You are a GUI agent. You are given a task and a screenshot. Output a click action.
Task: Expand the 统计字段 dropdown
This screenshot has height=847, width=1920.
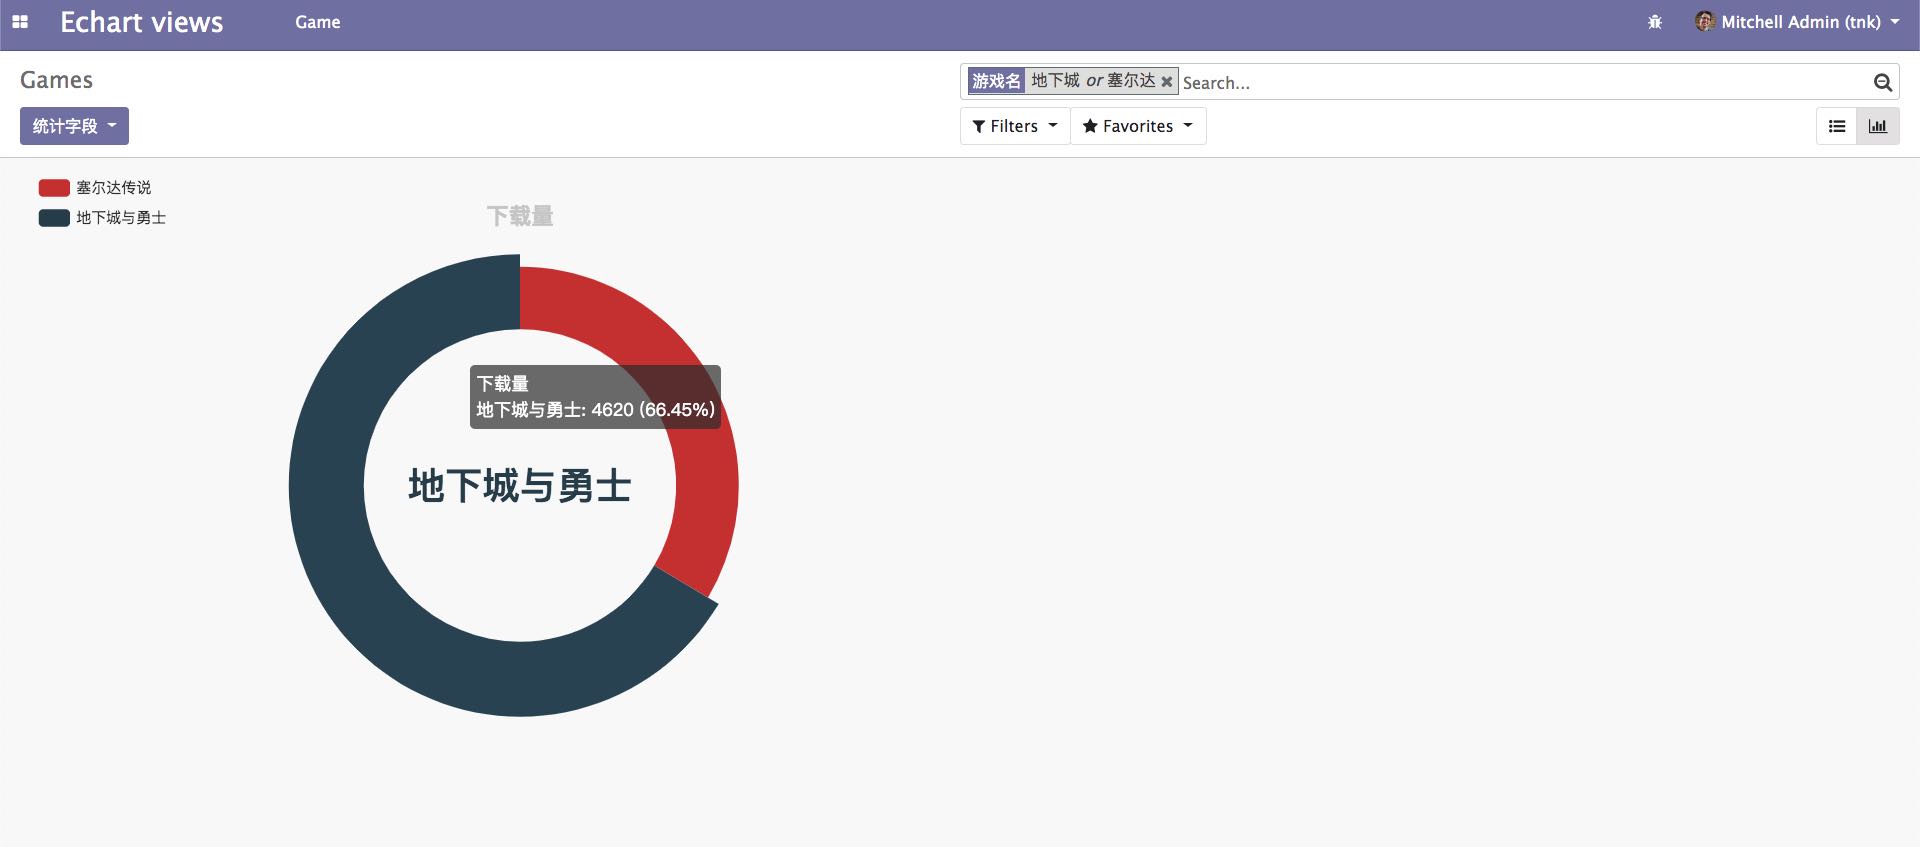[x=74, y=126]
